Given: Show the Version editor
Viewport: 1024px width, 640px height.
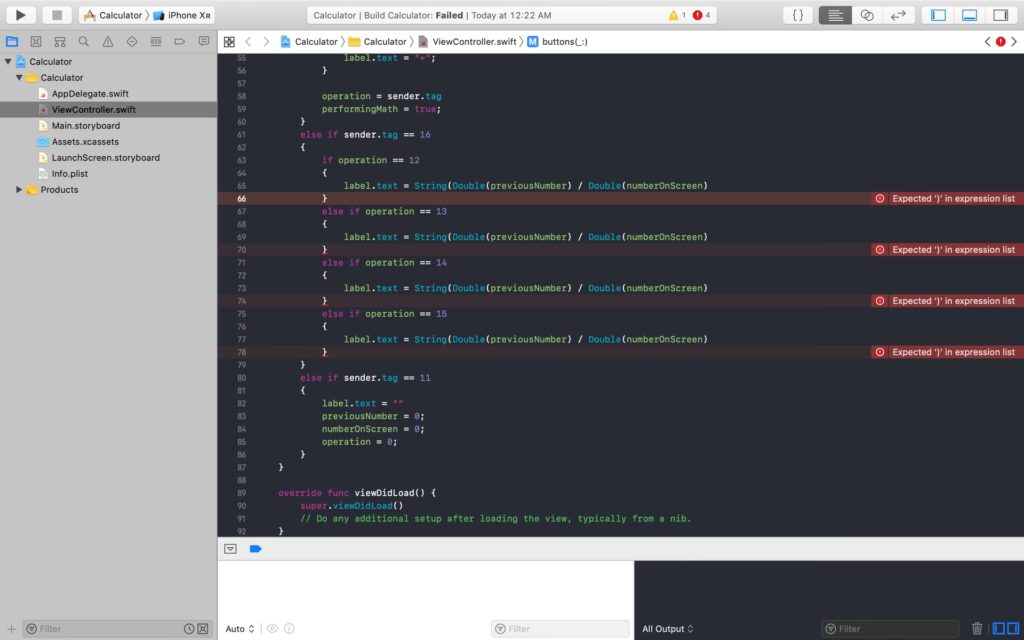Looking at the screenshot, I should click(898, 15).
